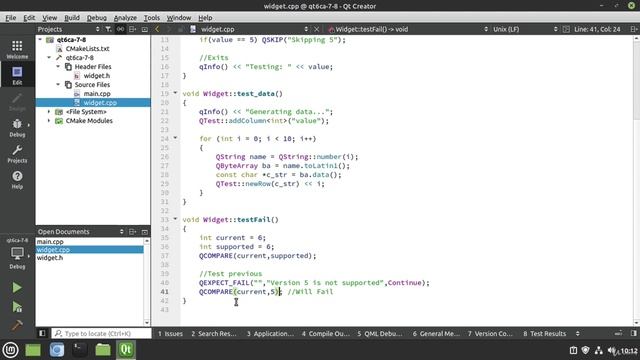Image resolution: width=640 pixels, height=360 pixels.
Task: Open the Debug menu
Action: click(97, 18)
